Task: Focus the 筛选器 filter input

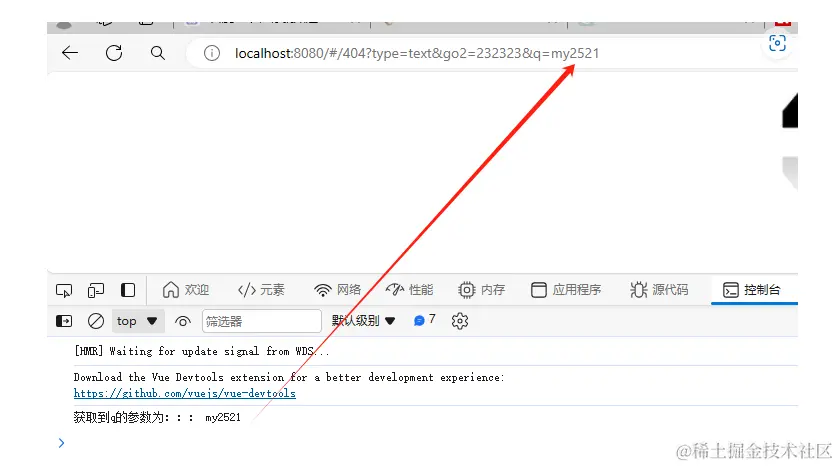Action: pyautogui.click(x=262, y=321)
